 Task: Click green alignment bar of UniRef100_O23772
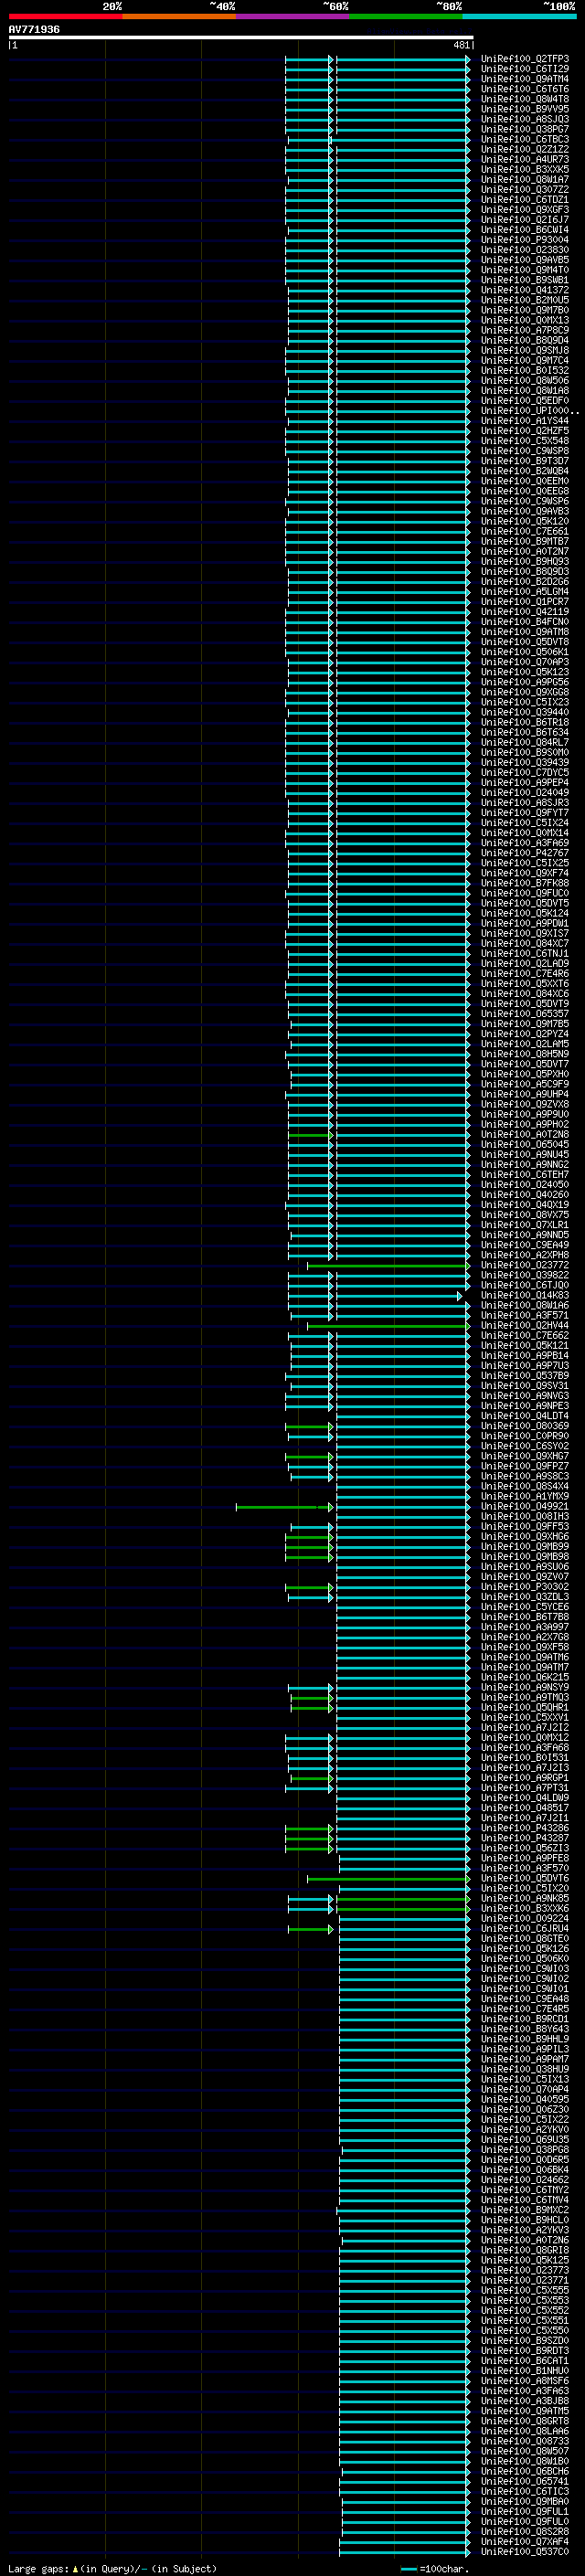(x=388, y=1265)
